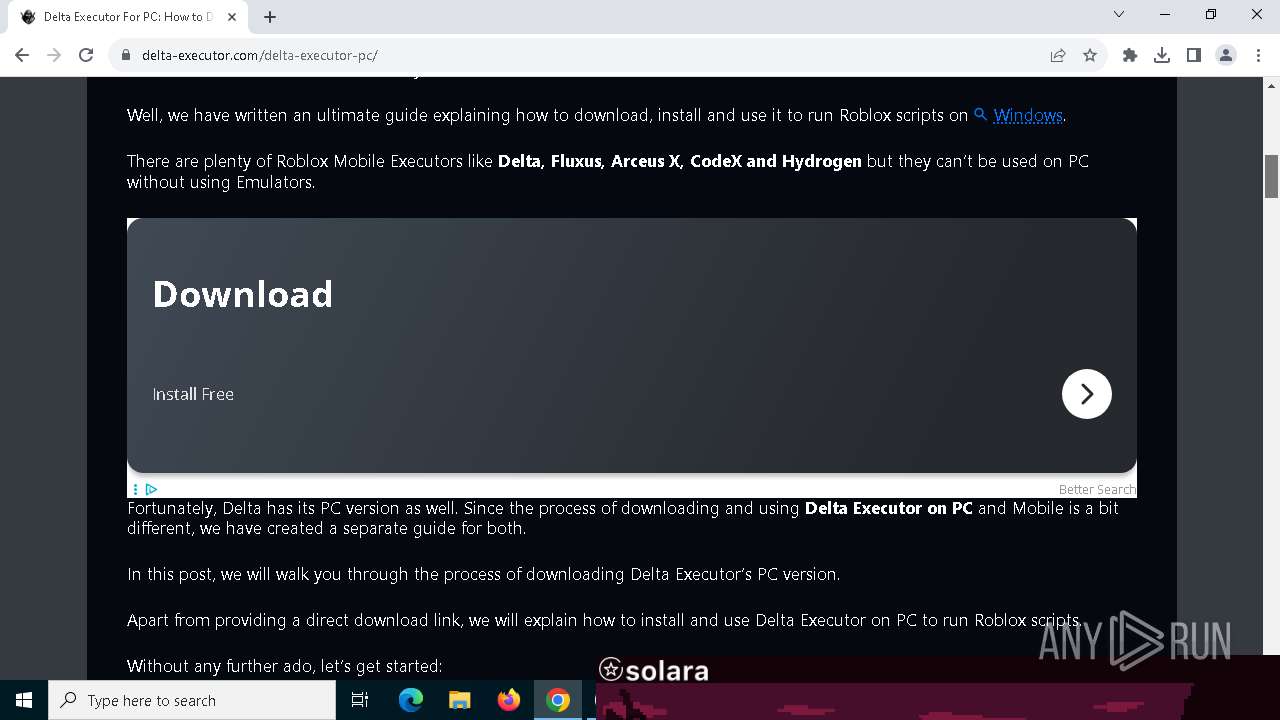Image resolution: width=1280 pixels, height=720 pixels.
Task: Reload the current page
Action: [x=86, y=55]
